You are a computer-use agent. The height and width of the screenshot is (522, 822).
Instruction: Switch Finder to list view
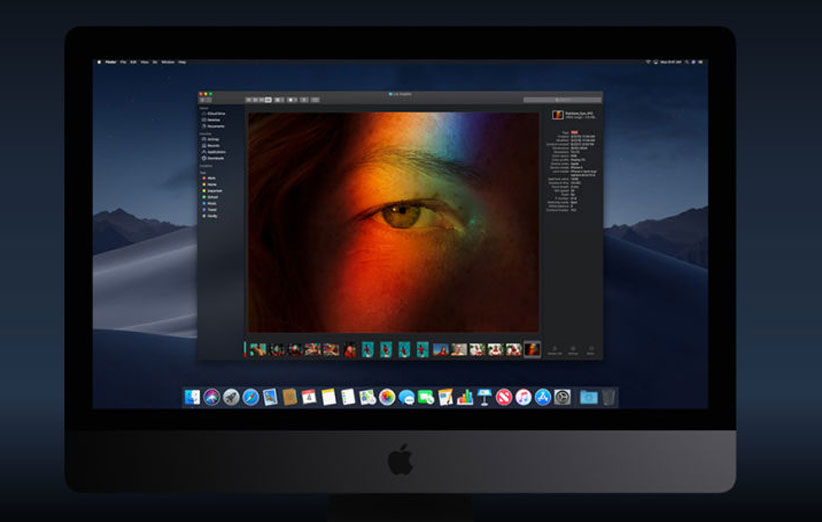tap(255, 100)
